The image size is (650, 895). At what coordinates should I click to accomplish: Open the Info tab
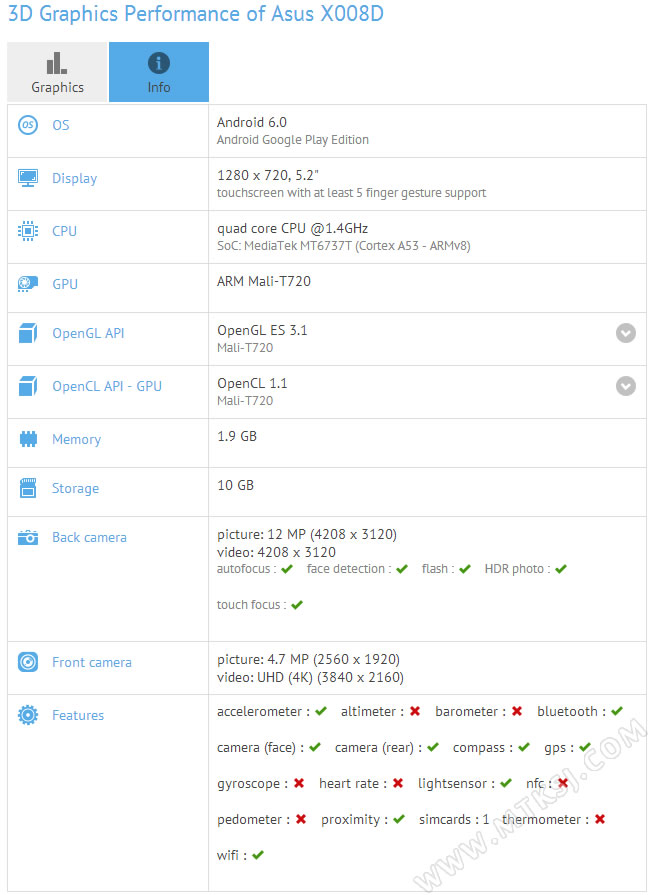click(159, 72)
